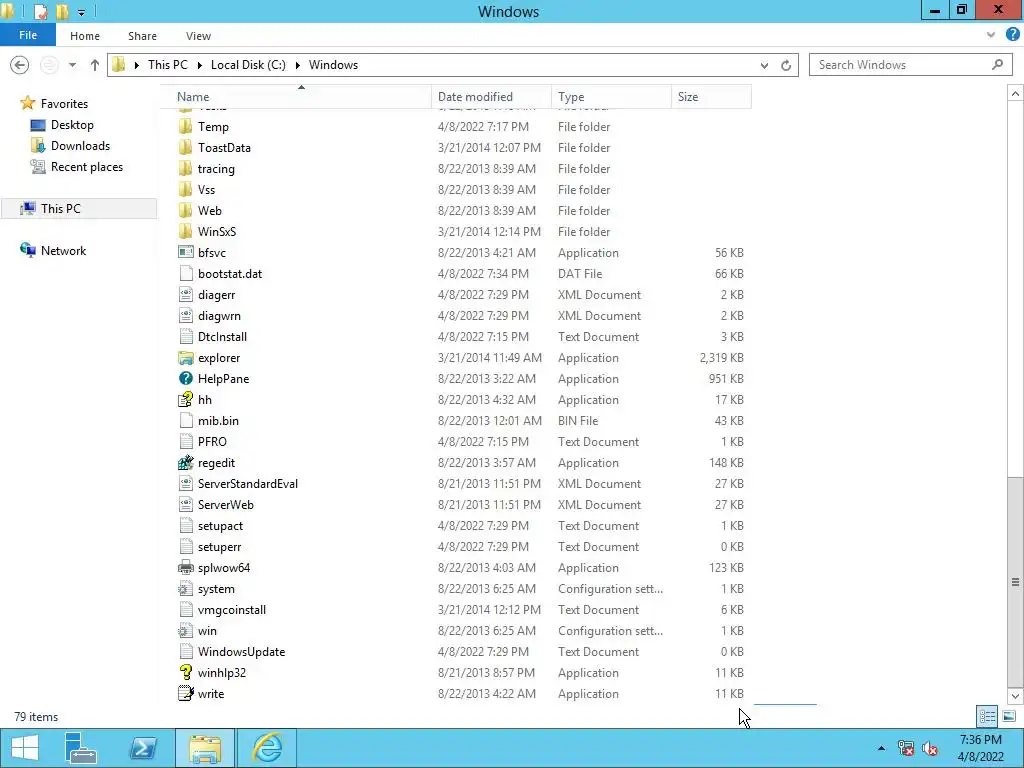Image resolution: width=1024 pixels, height=768 pixels.
Task: Select the HelpPane question mark icon
Action: [185, 379]
